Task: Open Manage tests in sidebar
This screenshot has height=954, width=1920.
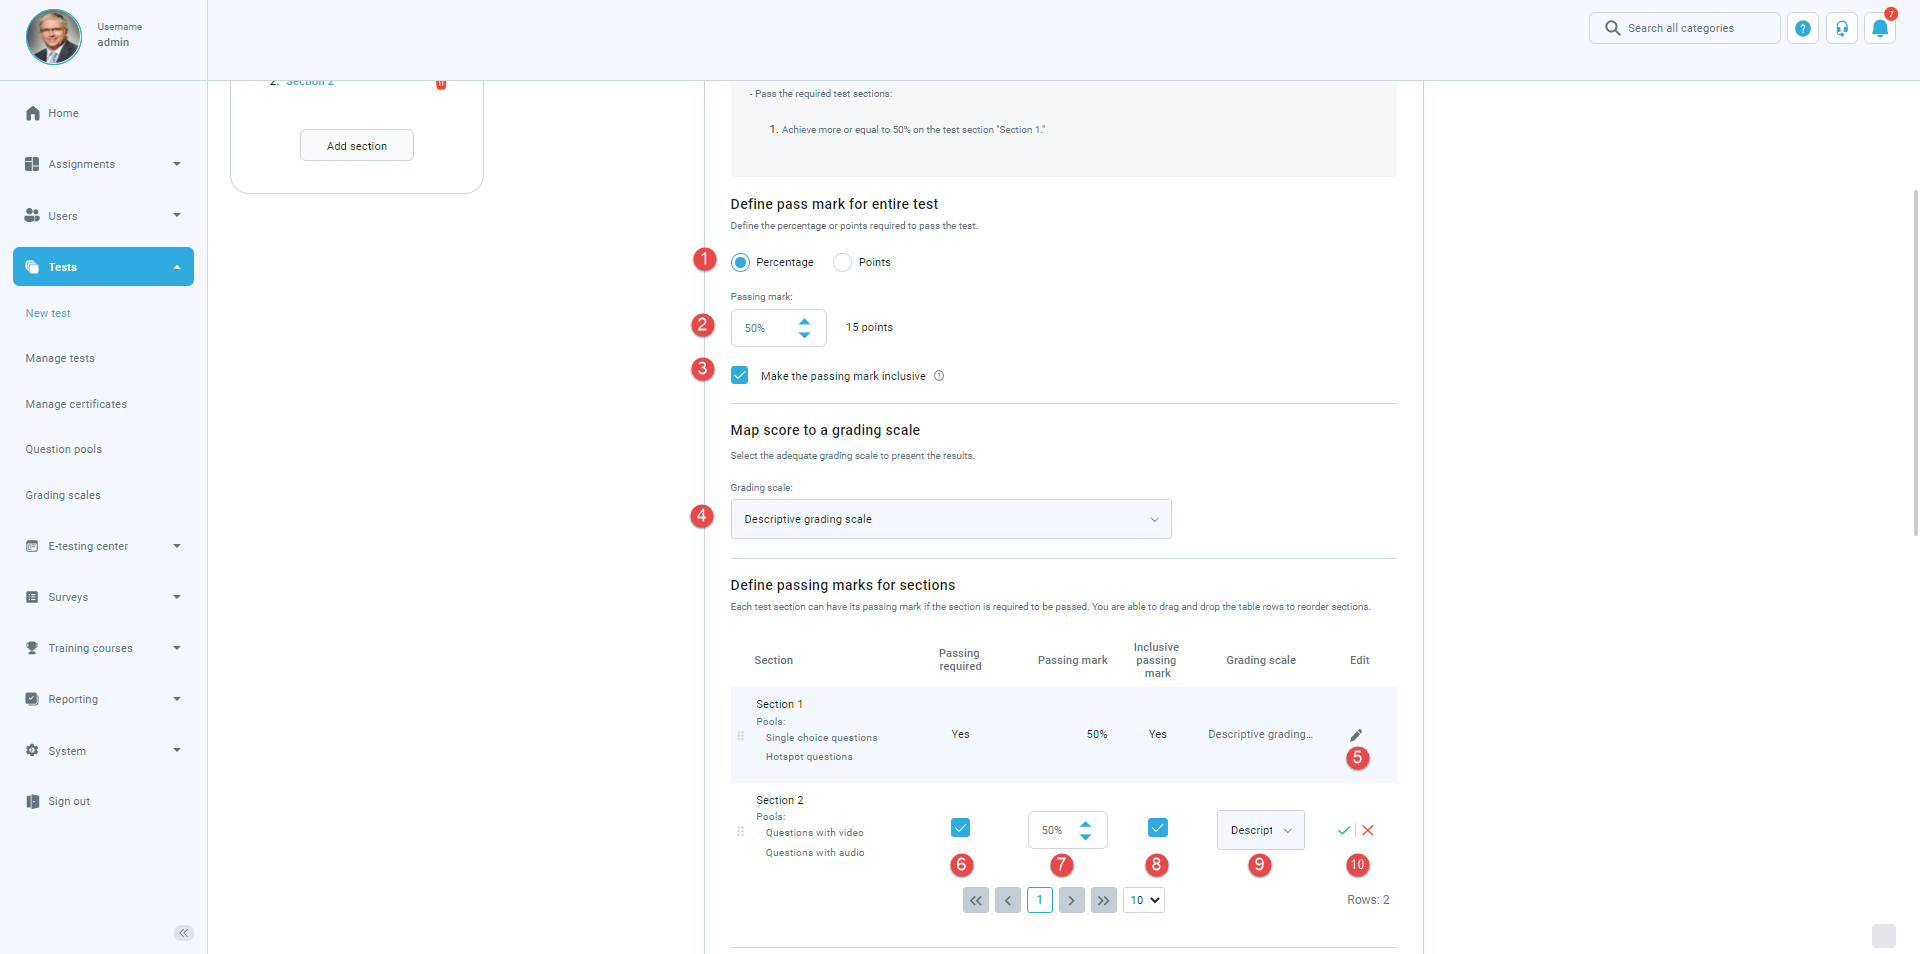Action: [60, 358]
